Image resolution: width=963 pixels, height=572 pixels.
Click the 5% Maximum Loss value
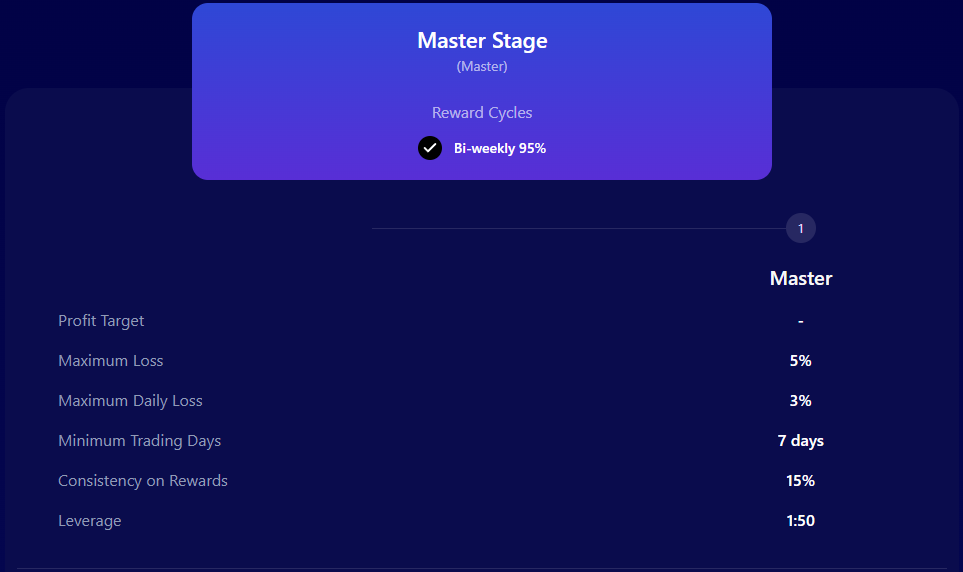[x=801, y=361]
